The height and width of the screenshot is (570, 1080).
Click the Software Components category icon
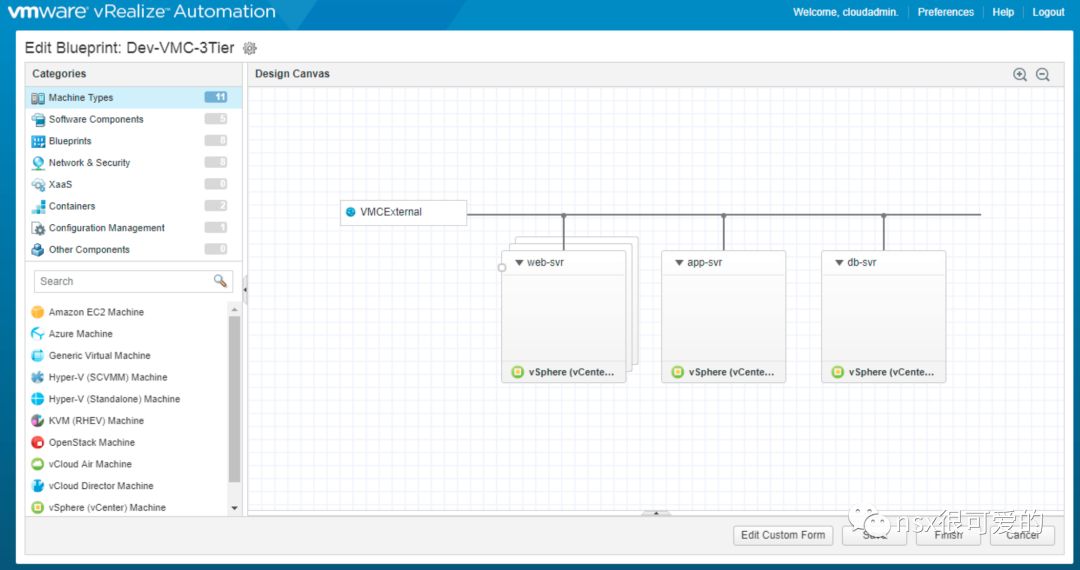click(38, 120)
